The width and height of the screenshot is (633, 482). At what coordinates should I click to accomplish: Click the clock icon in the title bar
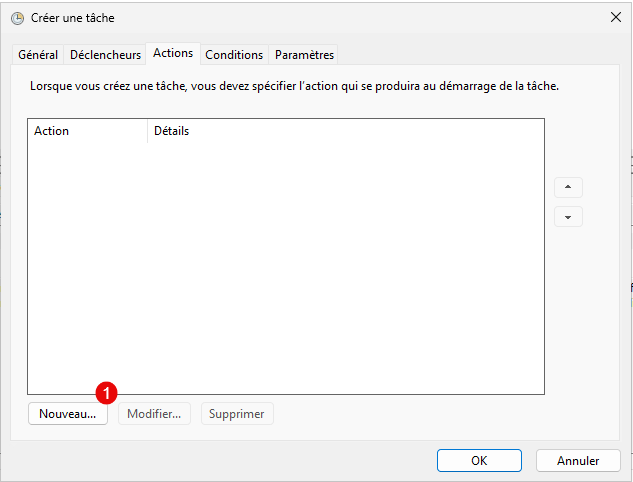[17, 18]
